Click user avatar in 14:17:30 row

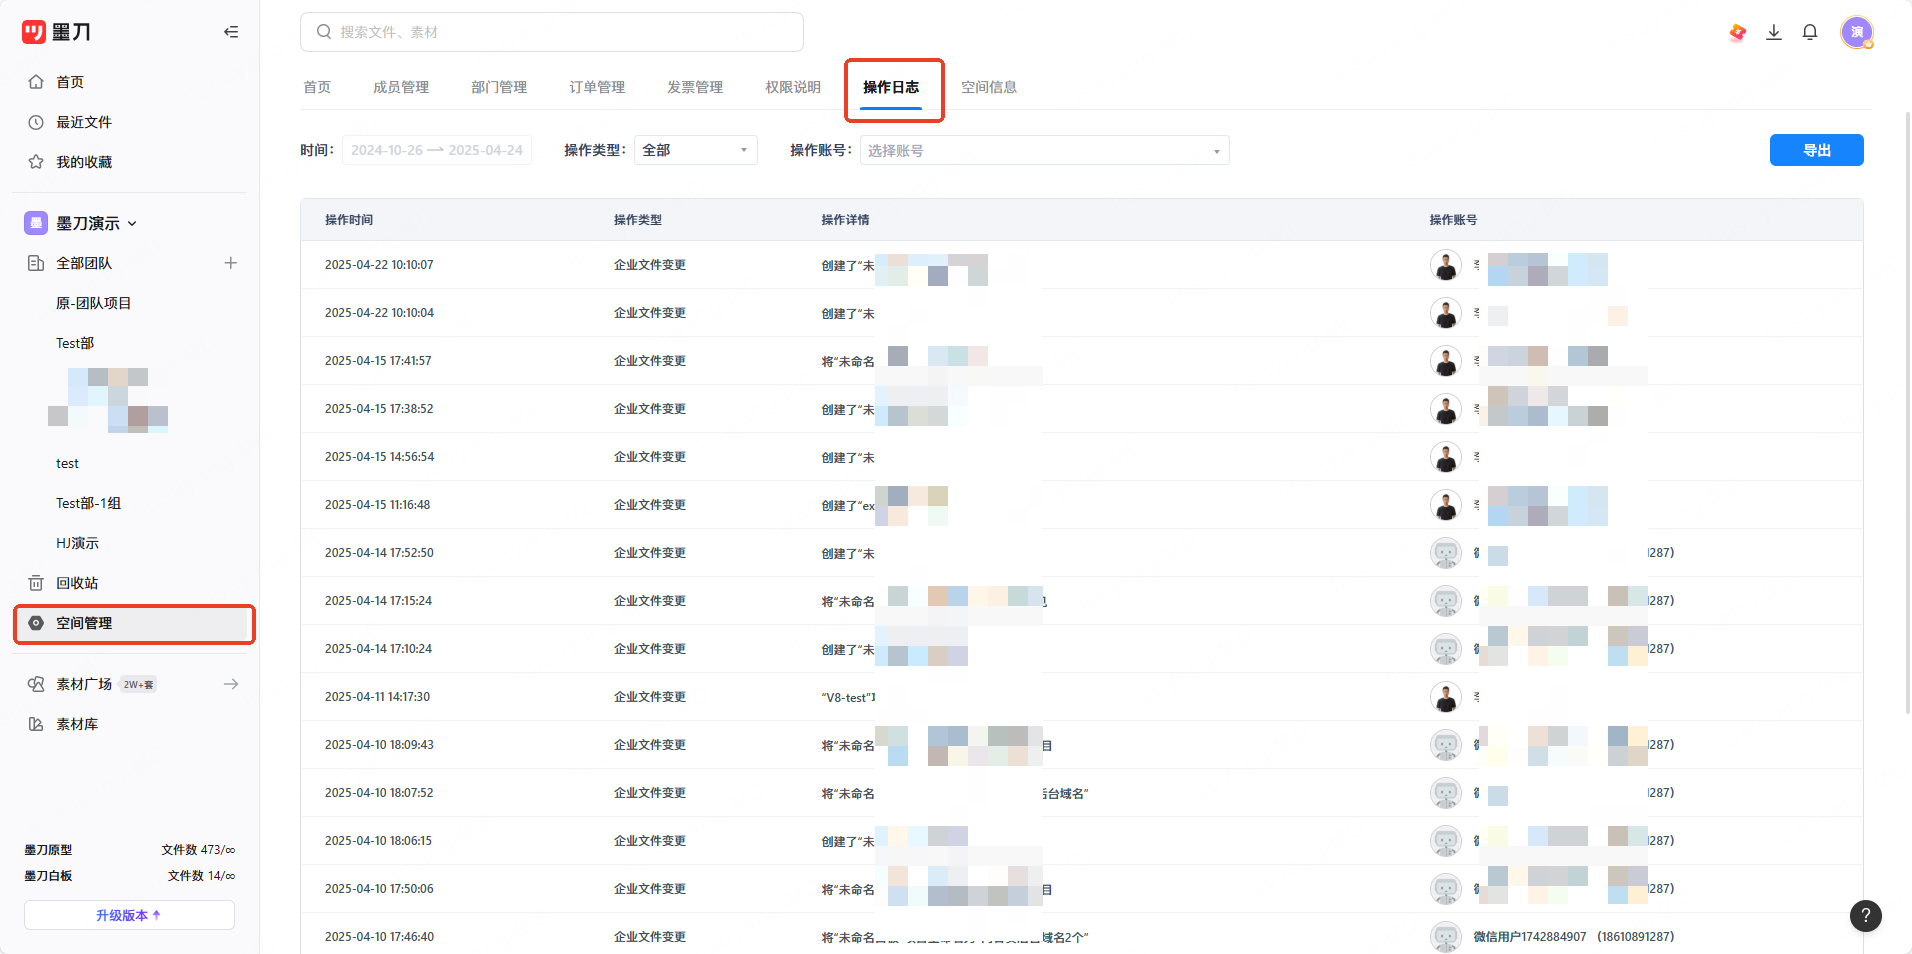pyautogui.click(x=1446, y=697)
